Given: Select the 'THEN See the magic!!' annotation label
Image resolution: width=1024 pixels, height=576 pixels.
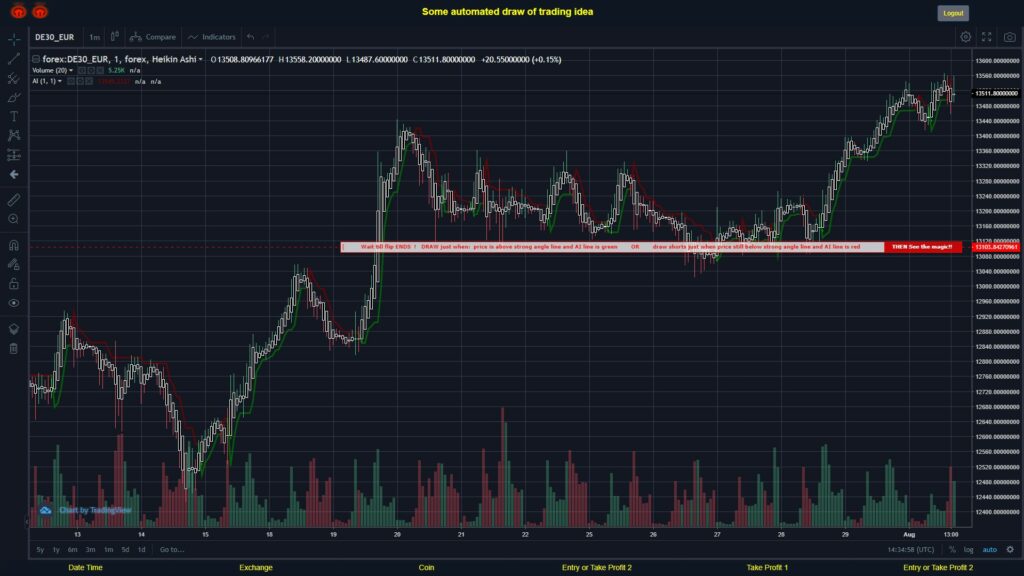Looking at the screenshot, I should pos(922,247).
